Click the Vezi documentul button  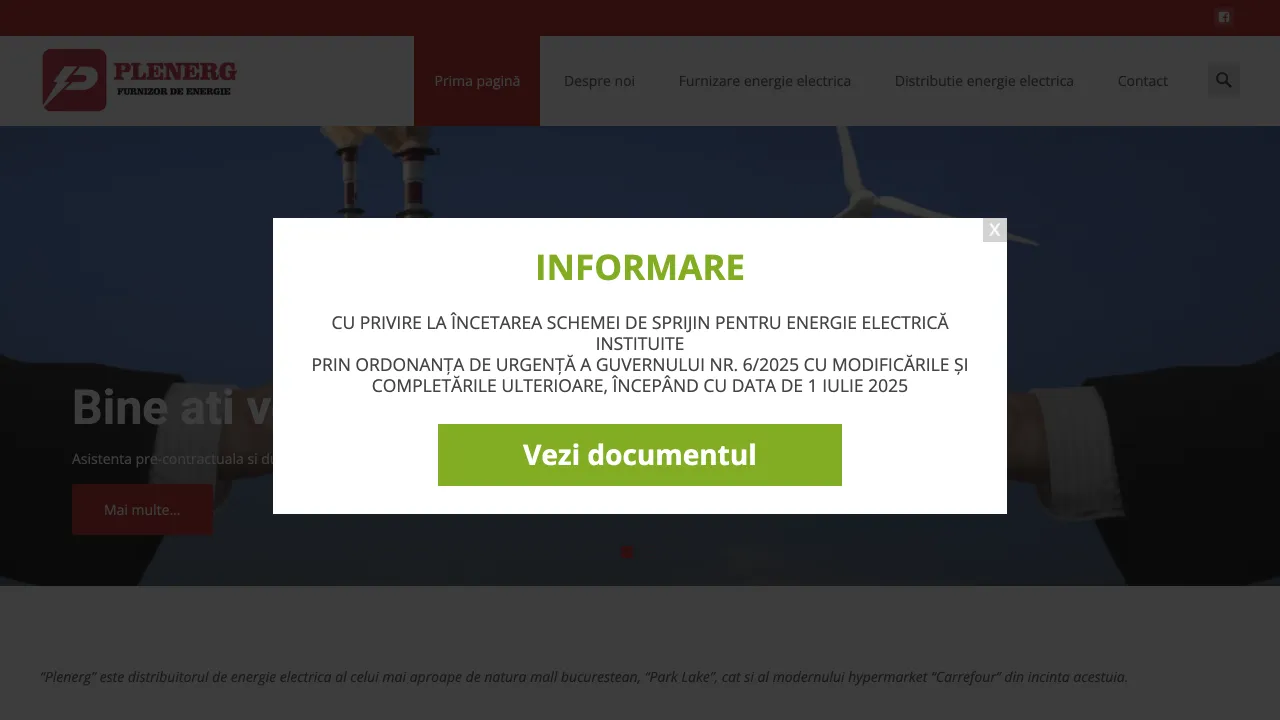click(640, 455)
